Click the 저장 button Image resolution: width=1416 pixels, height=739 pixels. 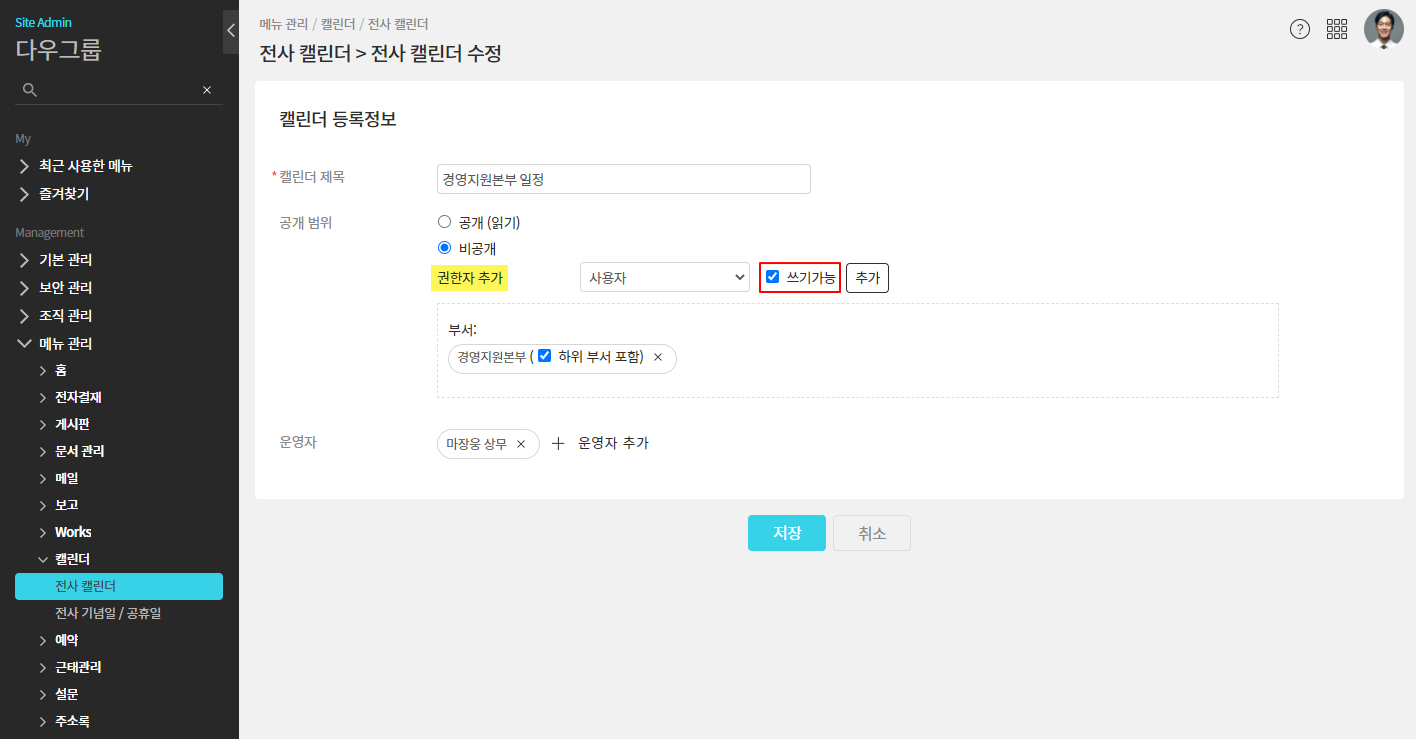pyautogui.click(x=786, y=533)
